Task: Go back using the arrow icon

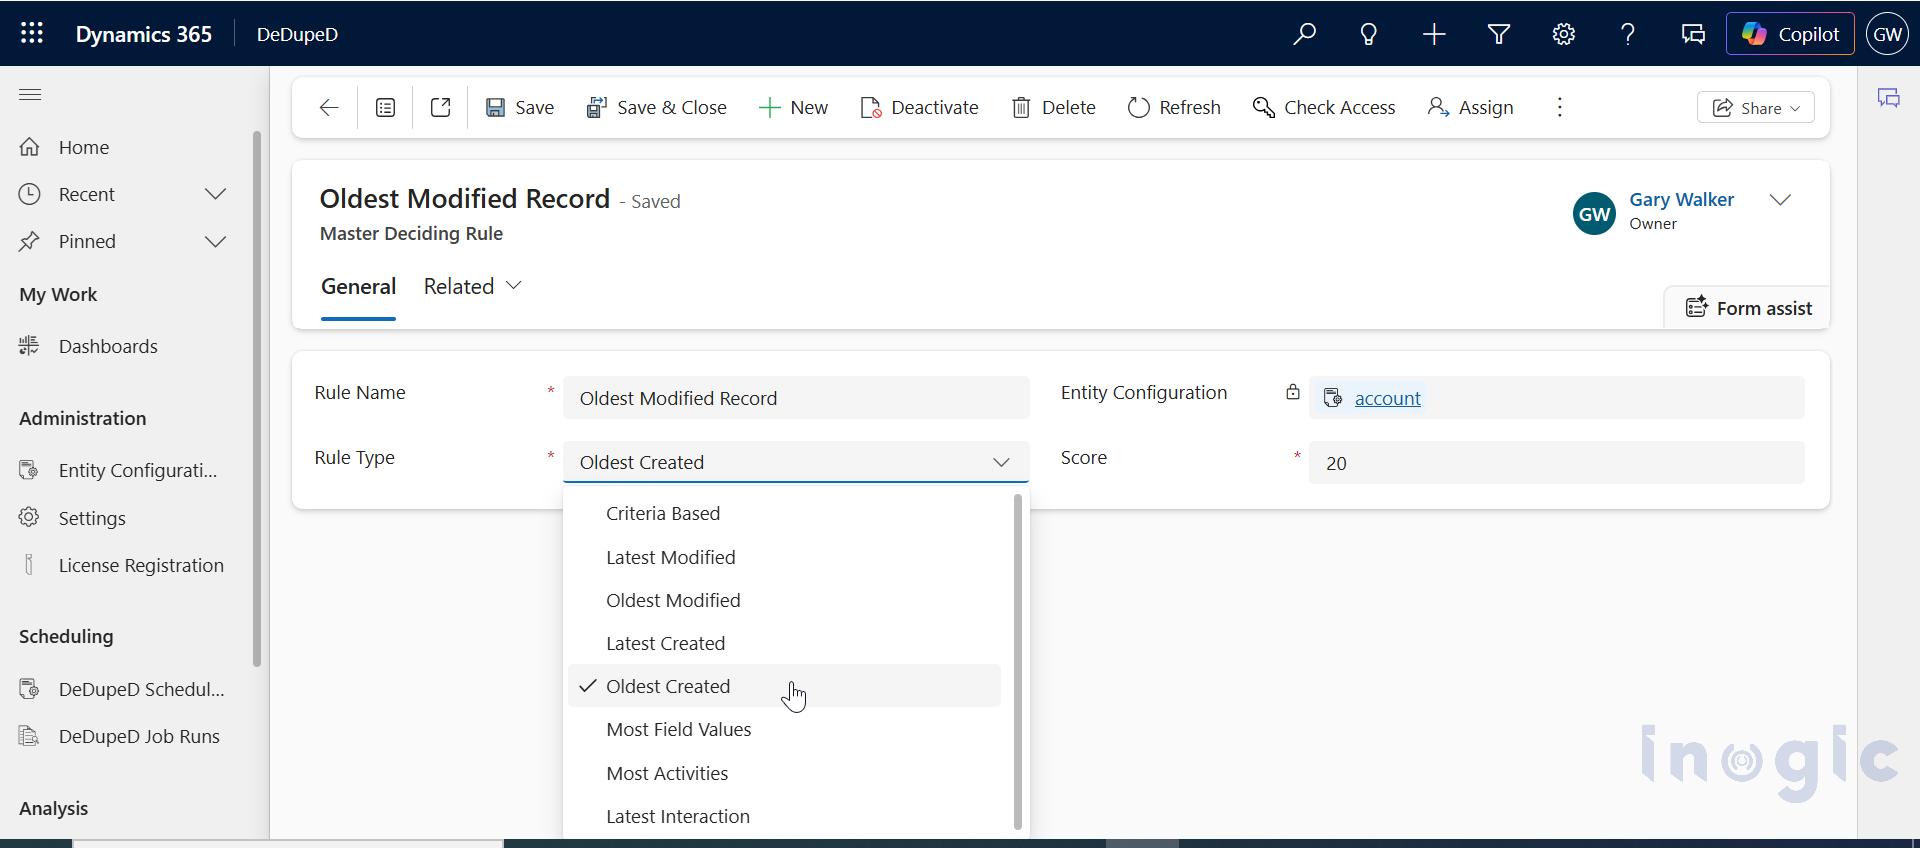Action: click(x=329, y=108)
